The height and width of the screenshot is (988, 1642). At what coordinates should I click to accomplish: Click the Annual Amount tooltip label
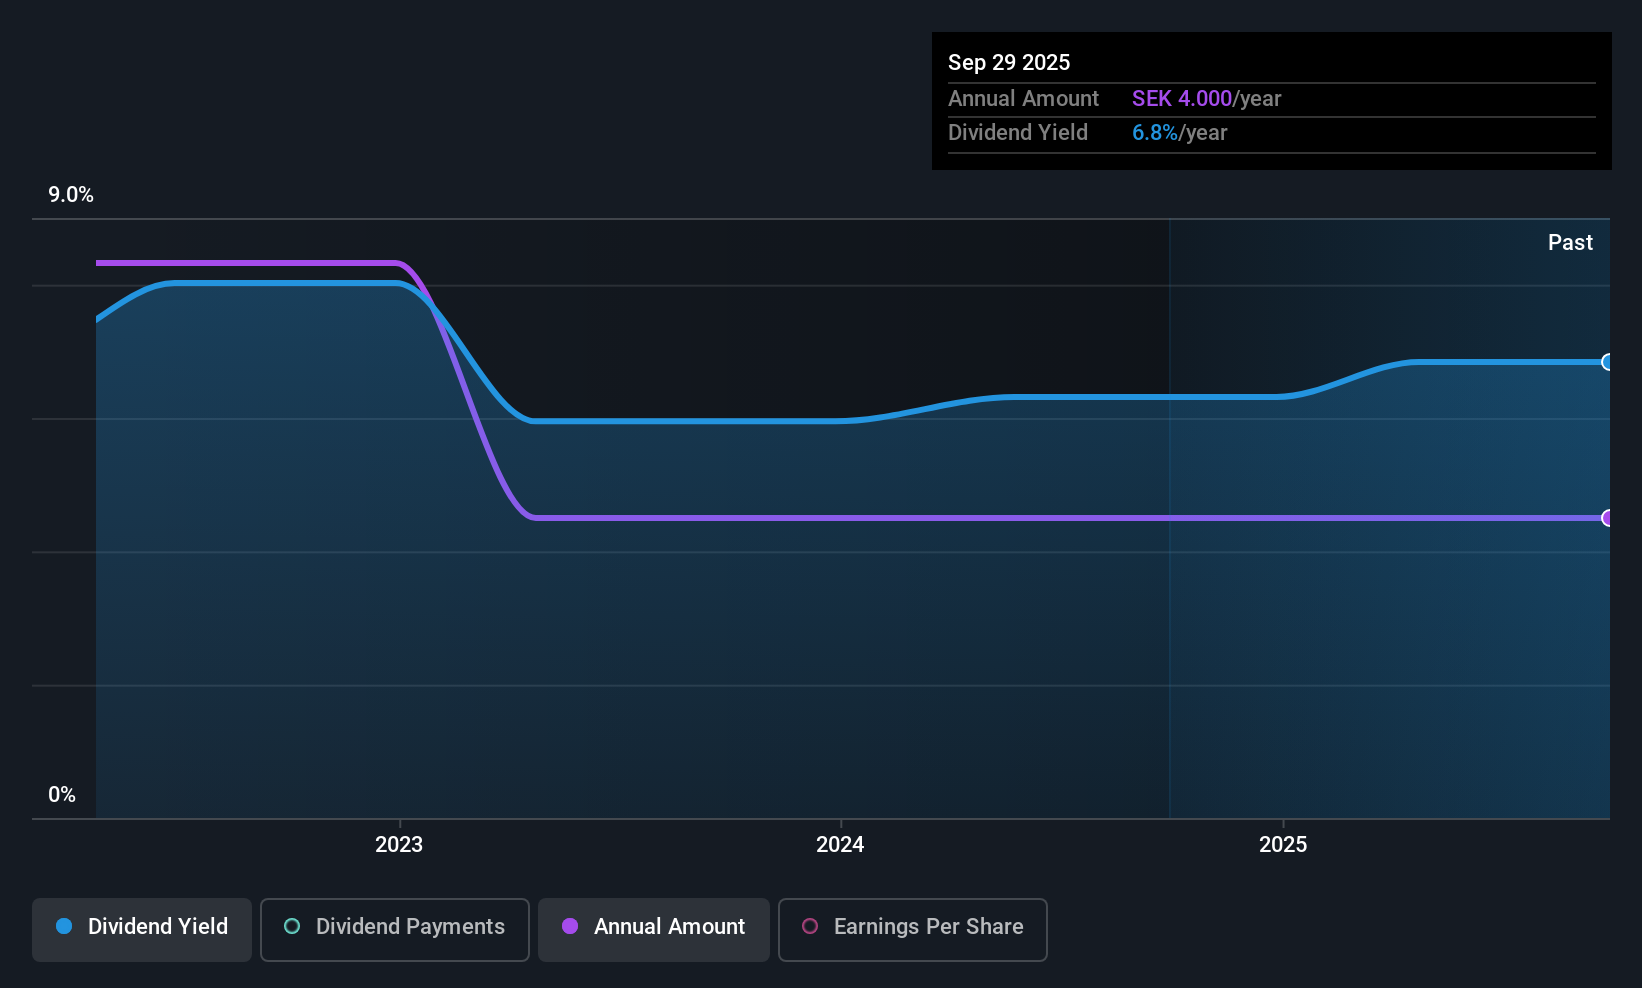(x=1023, y=98)
